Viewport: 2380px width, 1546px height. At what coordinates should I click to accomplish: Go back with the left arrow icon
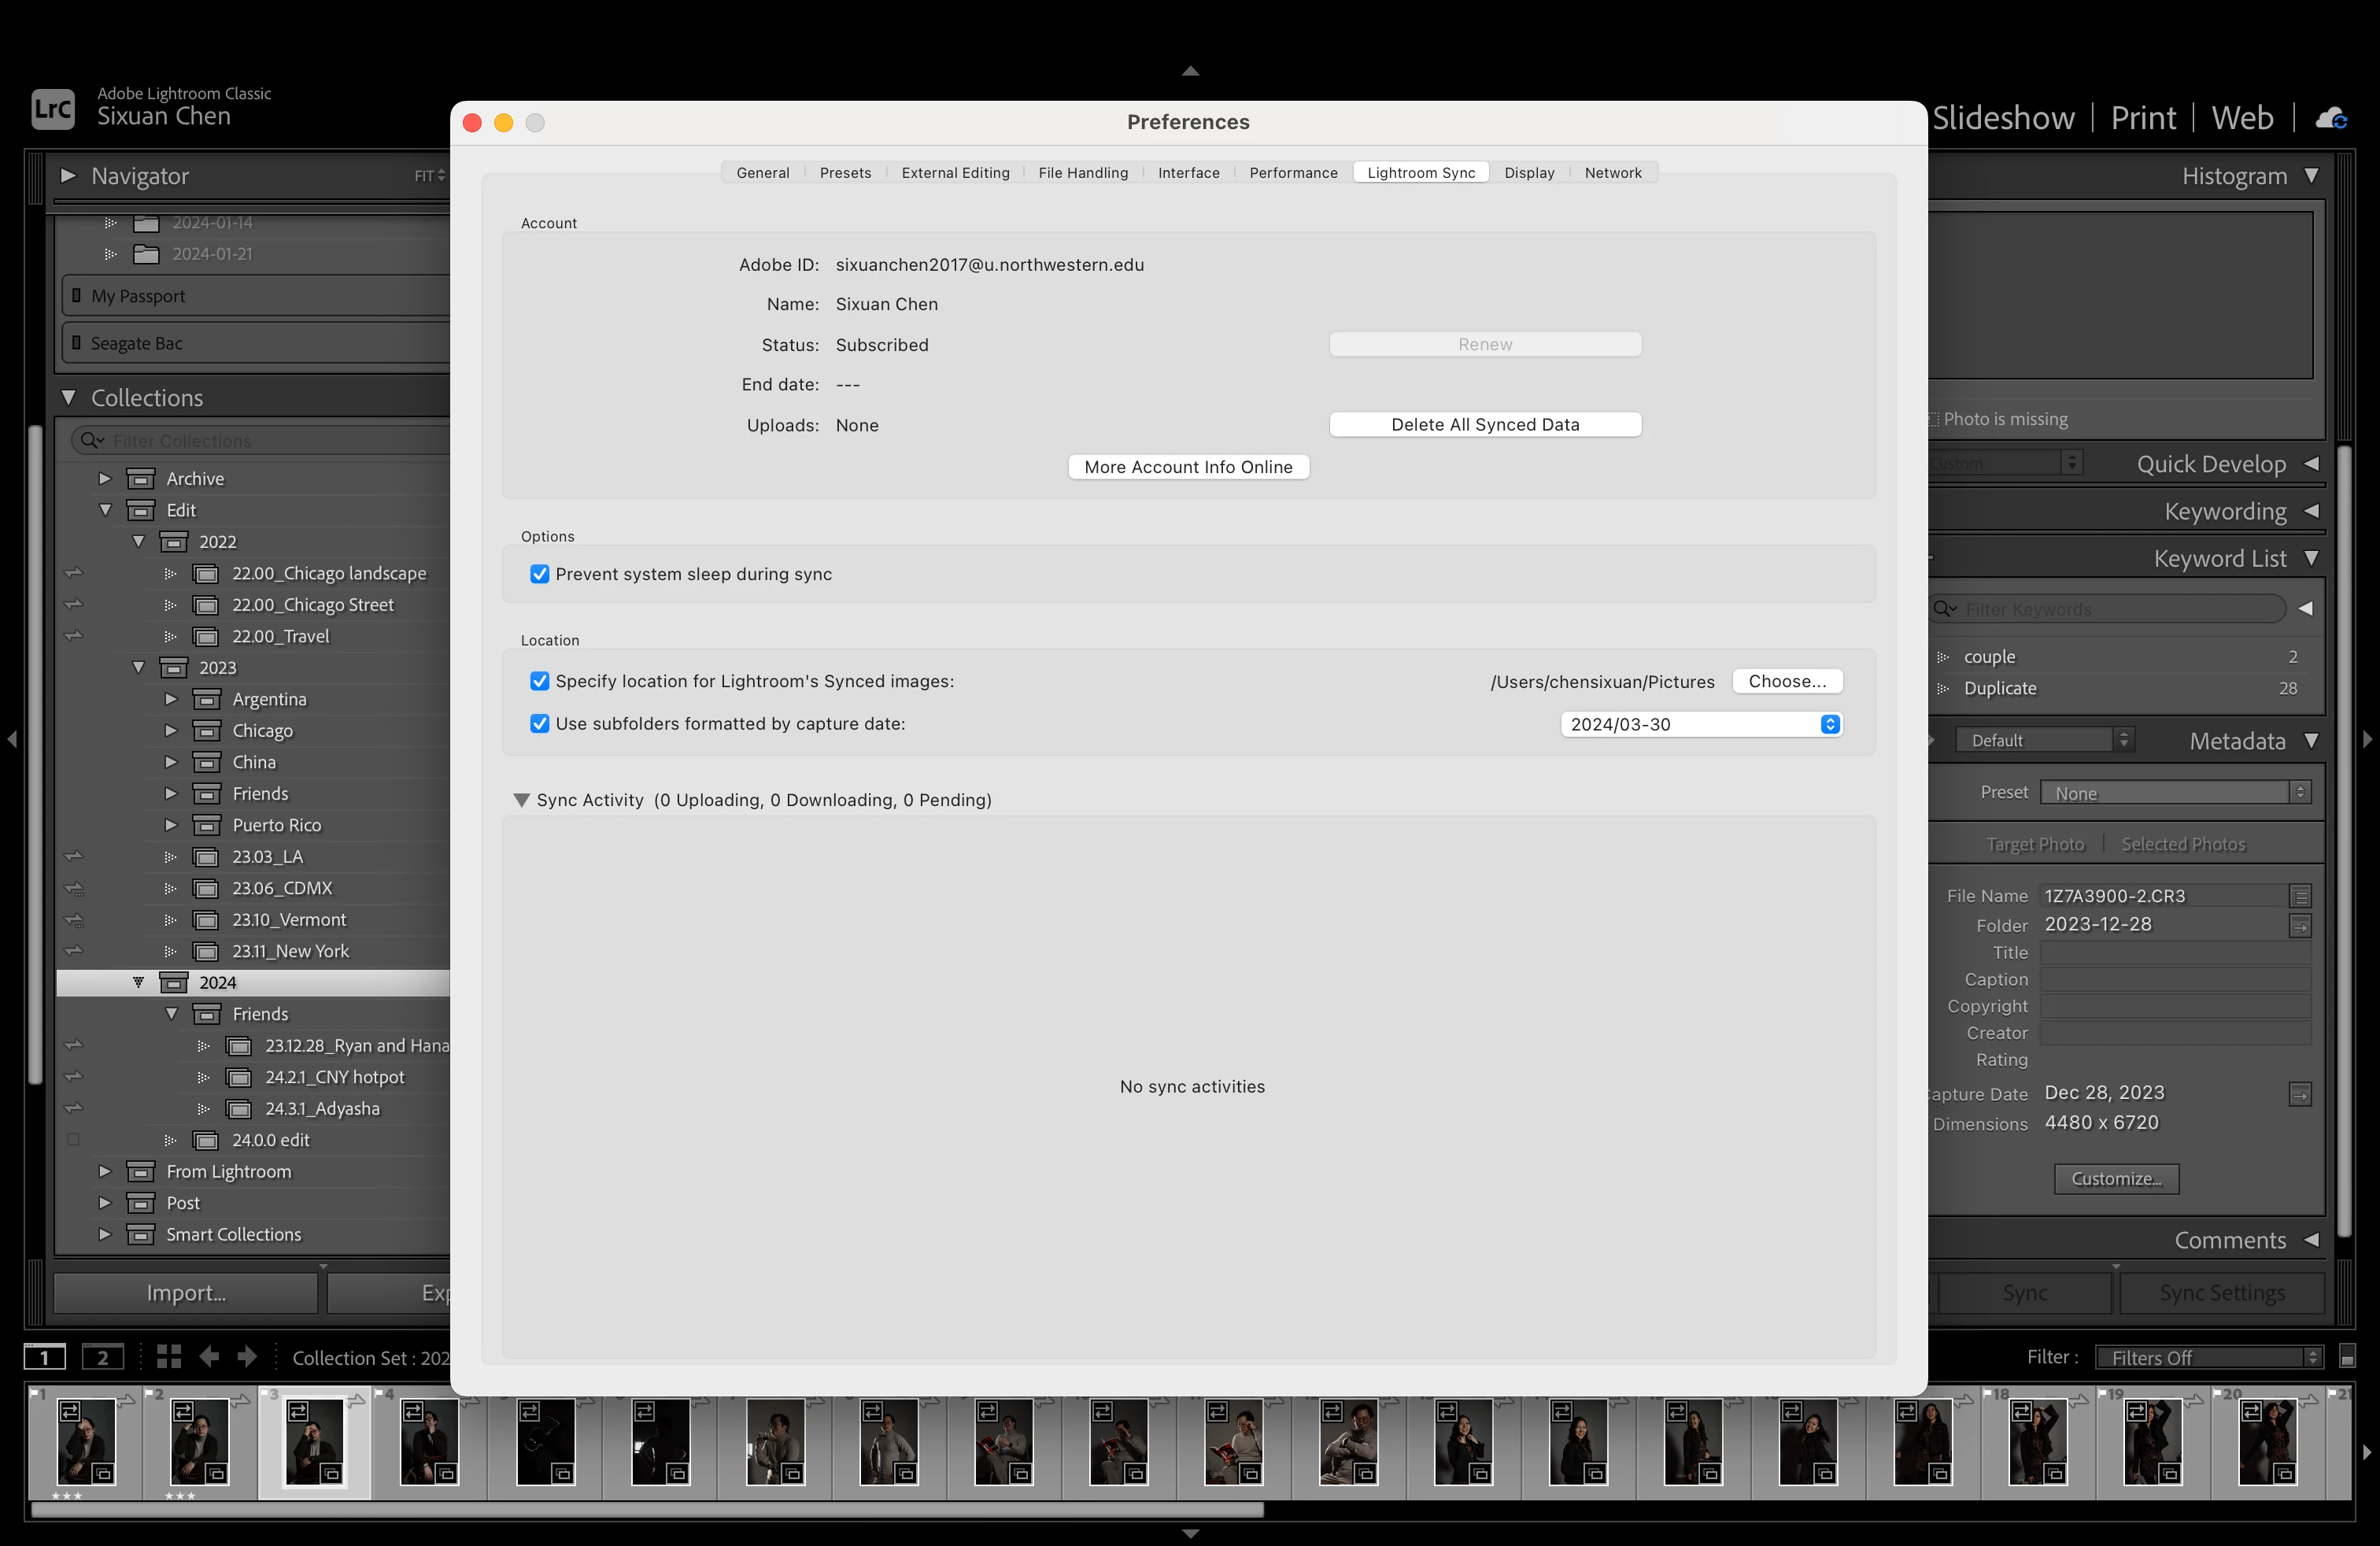tap(209, 1356)
